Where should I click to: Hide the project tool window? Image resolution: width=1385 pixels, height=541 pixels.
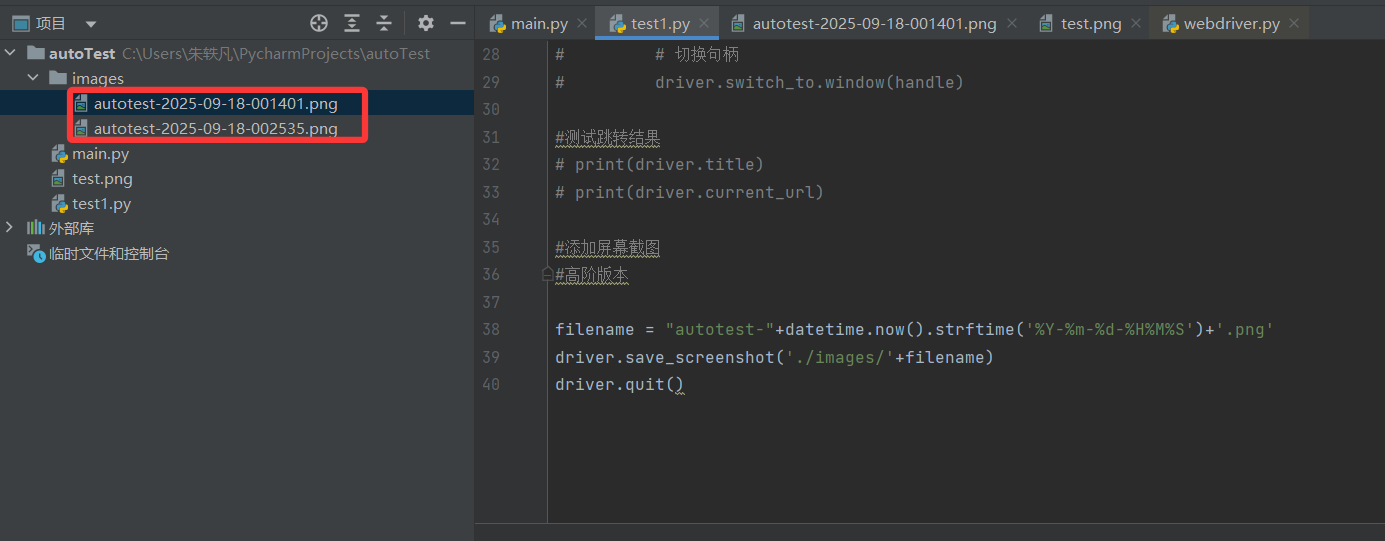458,23
